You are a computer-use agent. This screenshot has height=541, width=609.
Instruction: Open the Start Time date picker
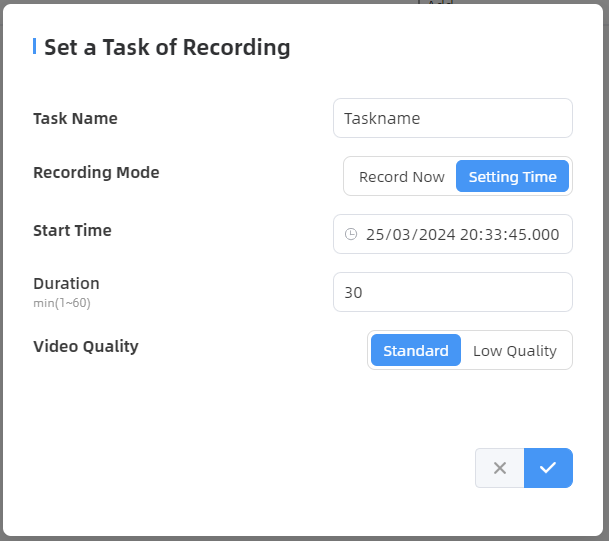click(x=452, y=234)
